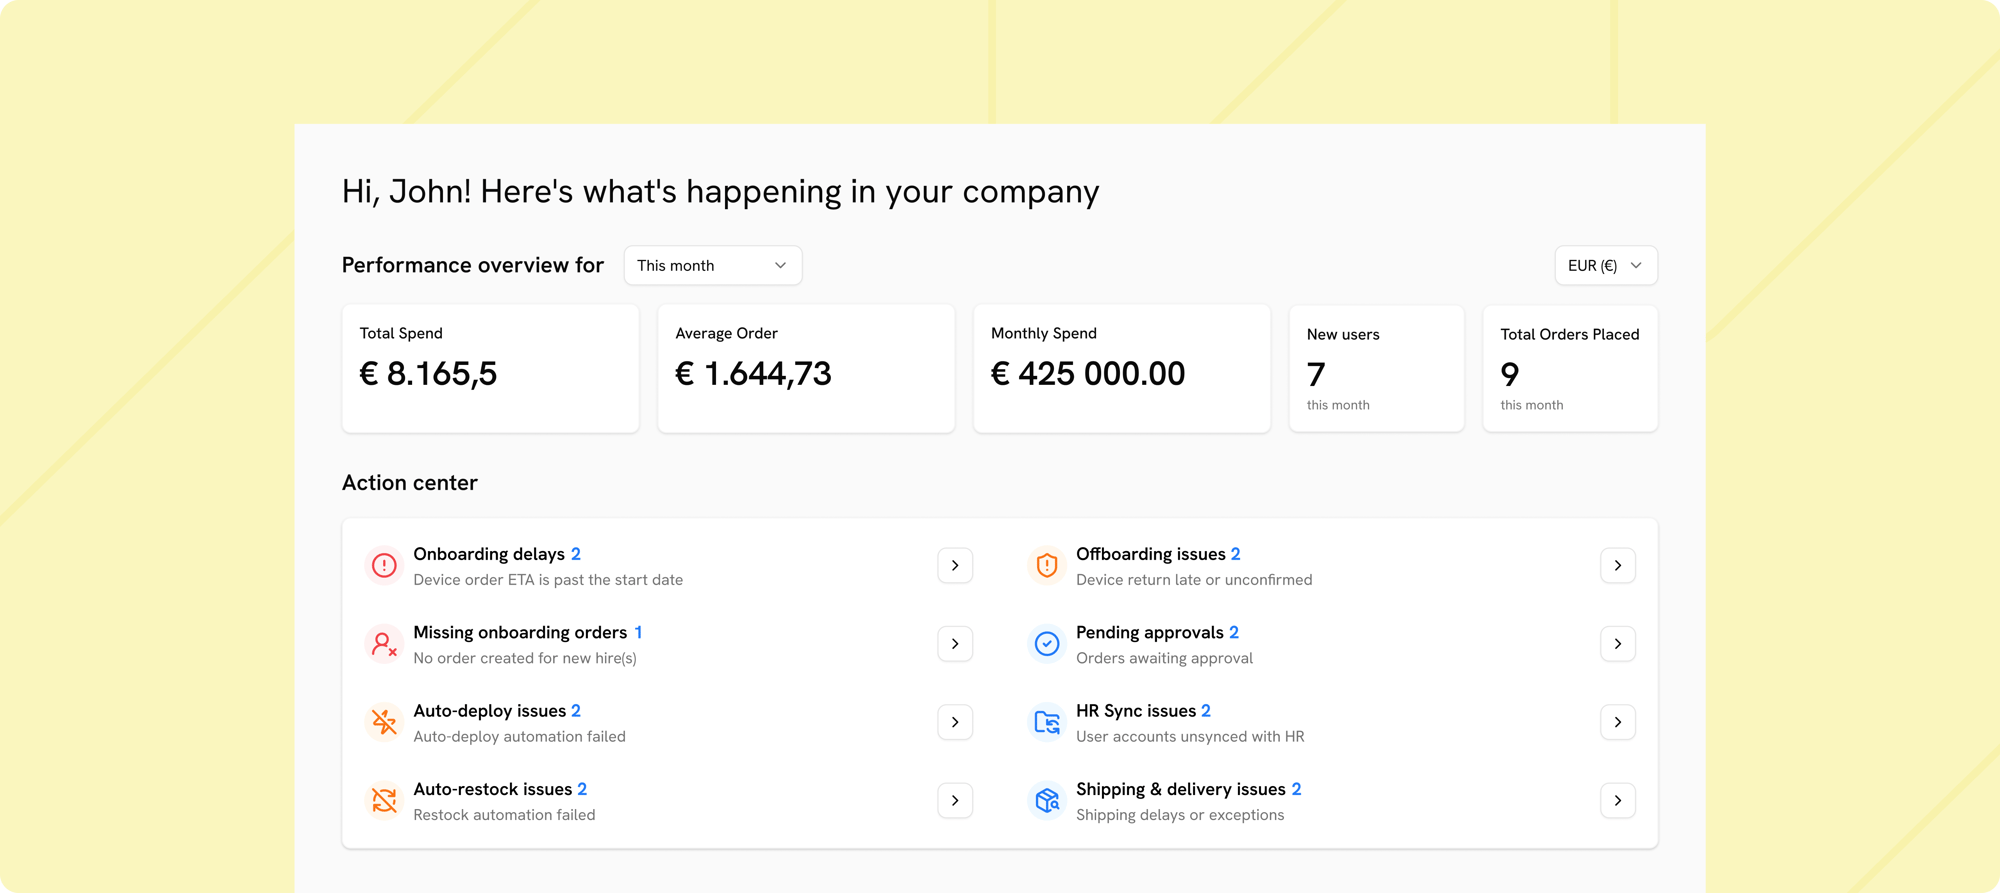Expand Pending approvals with its arrow
Image resolution: width=2000 pixels, height=893 pixels.
click(x=1618, y=644)
